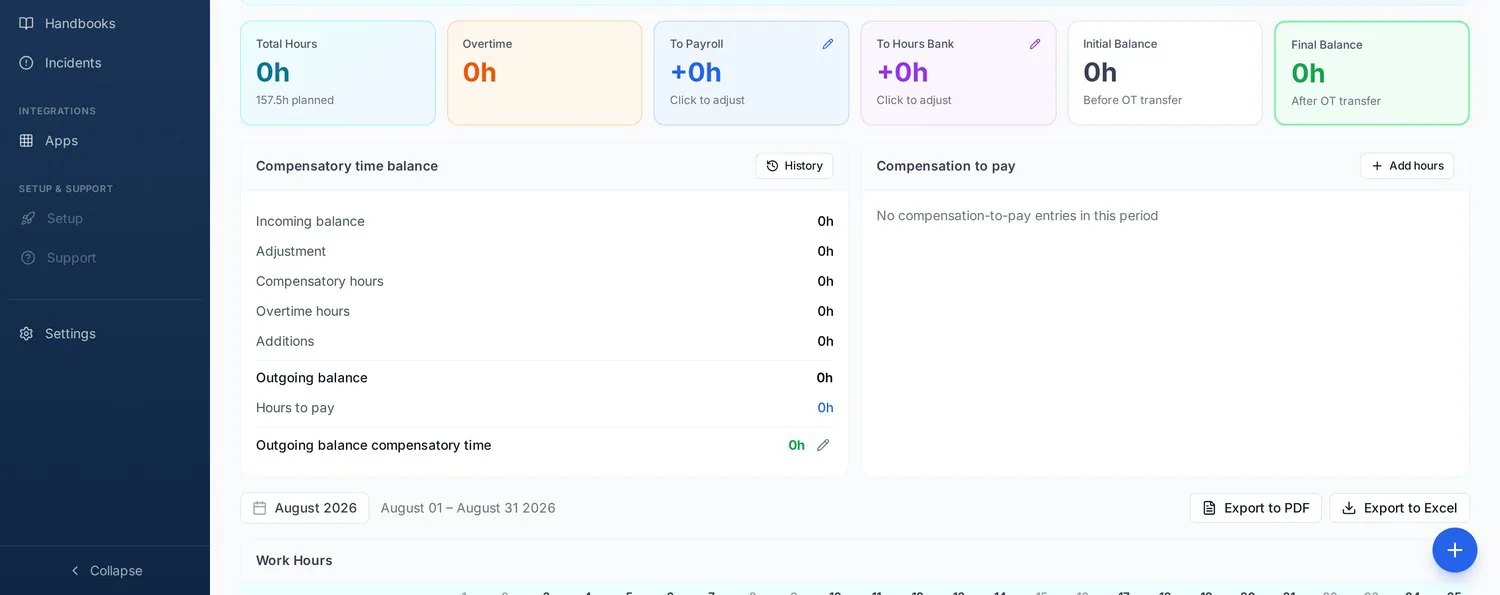
Task: Click the Settings gear icon
Action: pyautogui.click(x=26, y=333)
